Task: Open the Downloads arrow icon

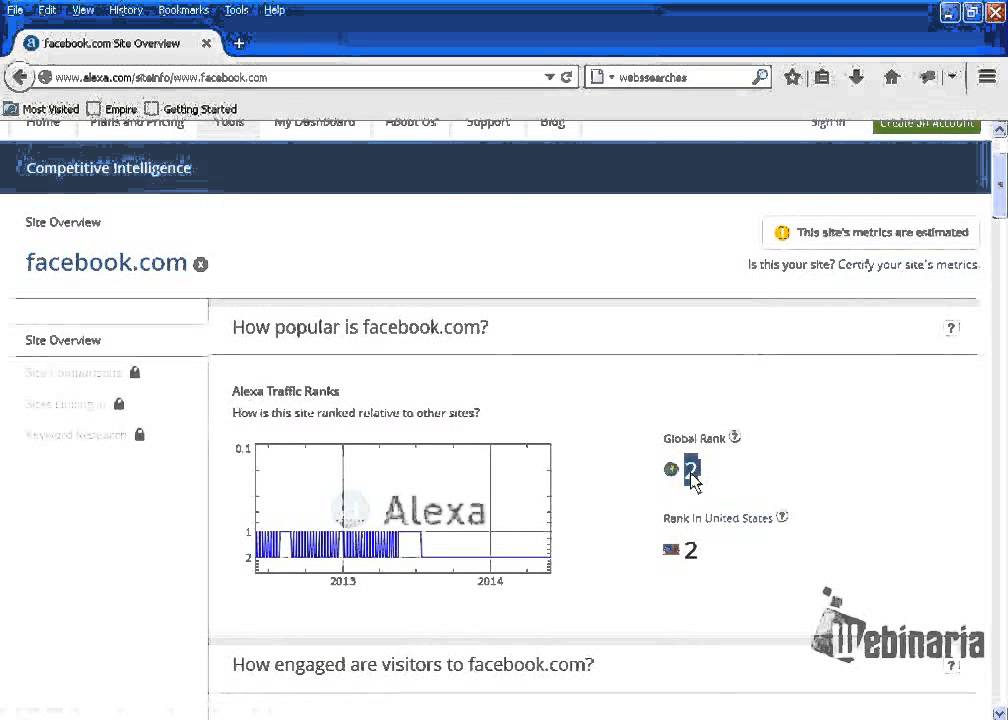Action: 856,77
